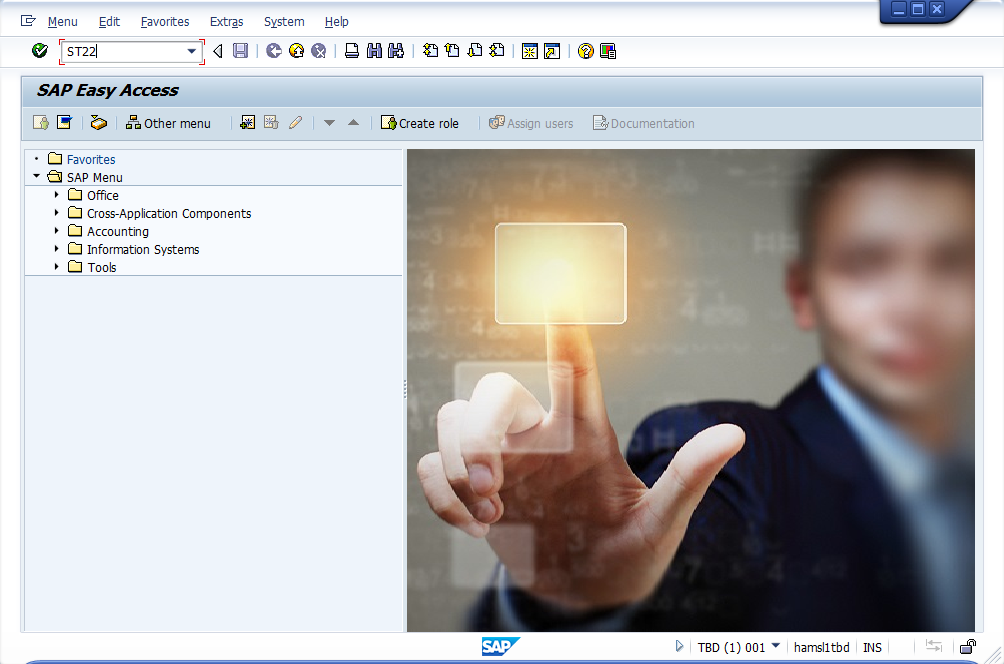The image size is (1004, 664).
Task: Open the command field history dropdown
Action: pyautogui.click(x=191, y=51)
